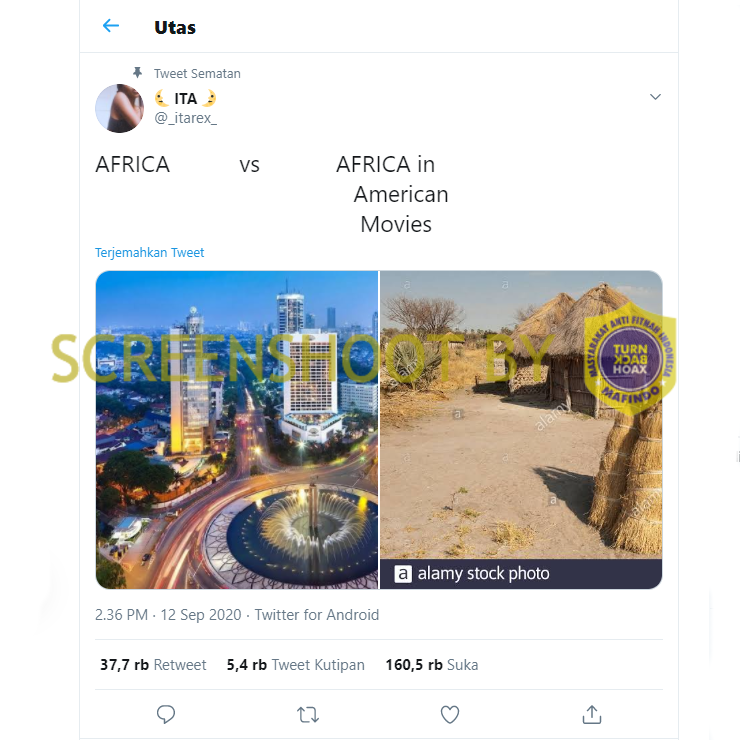
Task: Reply to the tweet via comment icon
Action: 166,714
